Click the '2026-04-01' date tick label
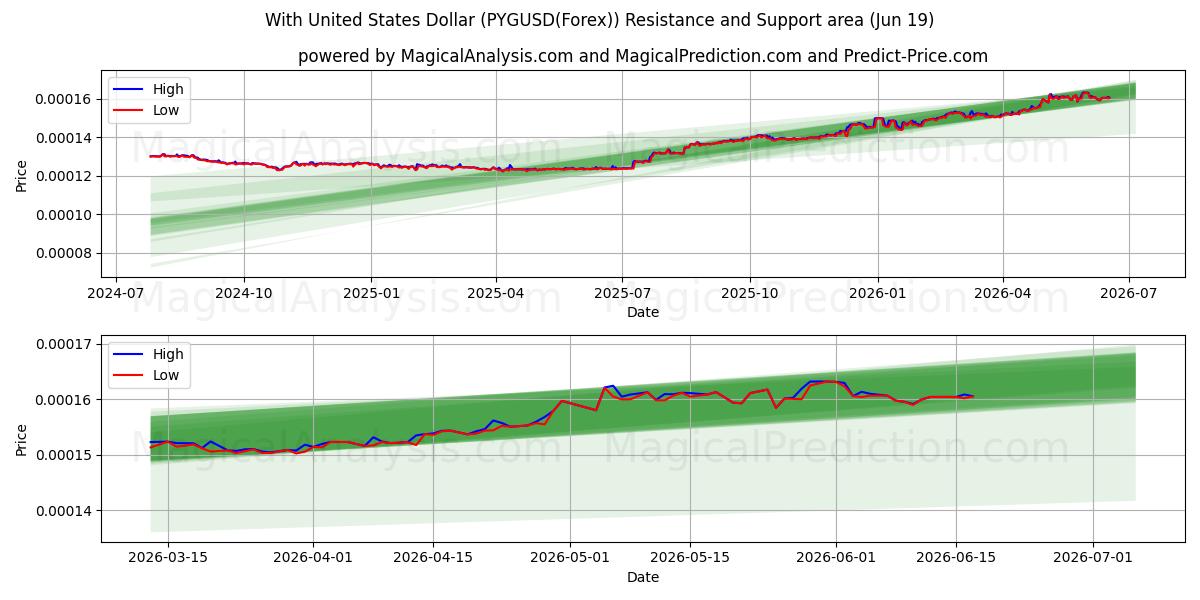The image size is (1200, 600). (x=313, y=558)
